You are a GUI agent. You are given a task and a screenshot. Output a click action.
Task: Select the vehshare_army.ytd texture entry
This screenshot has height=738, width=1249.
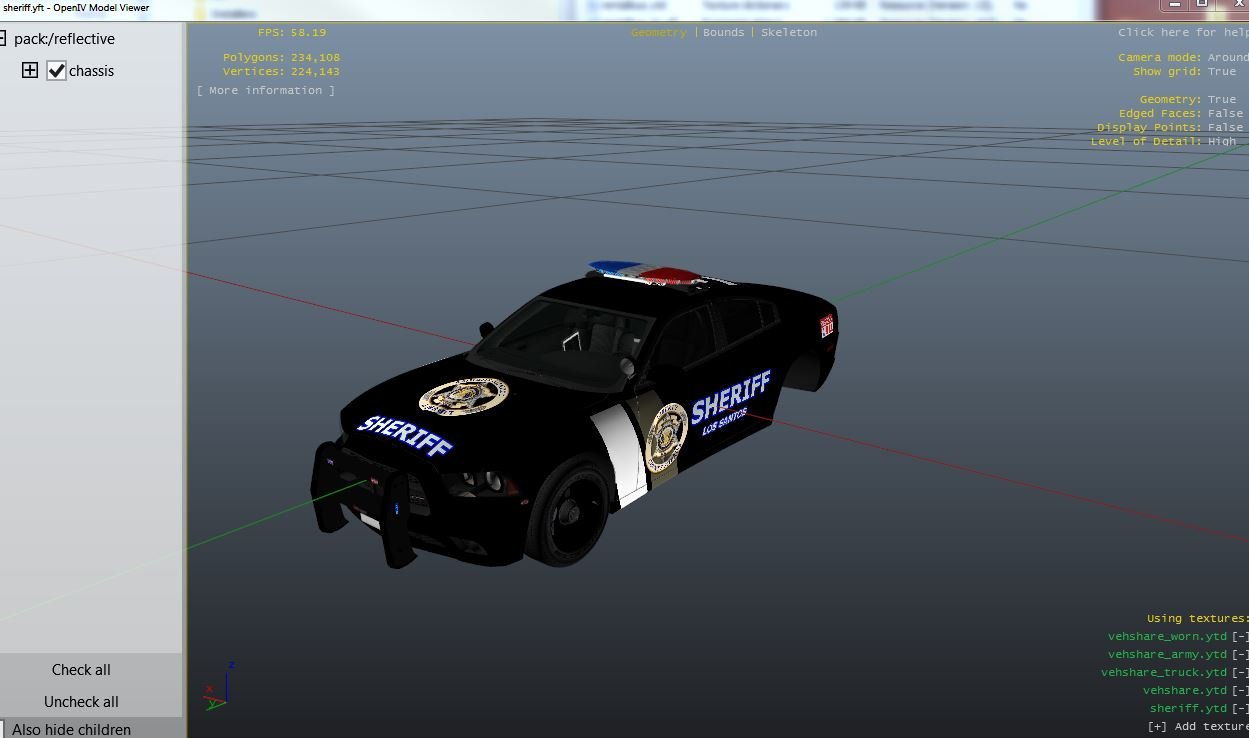pyautogui.click(x=1167, y=654)
